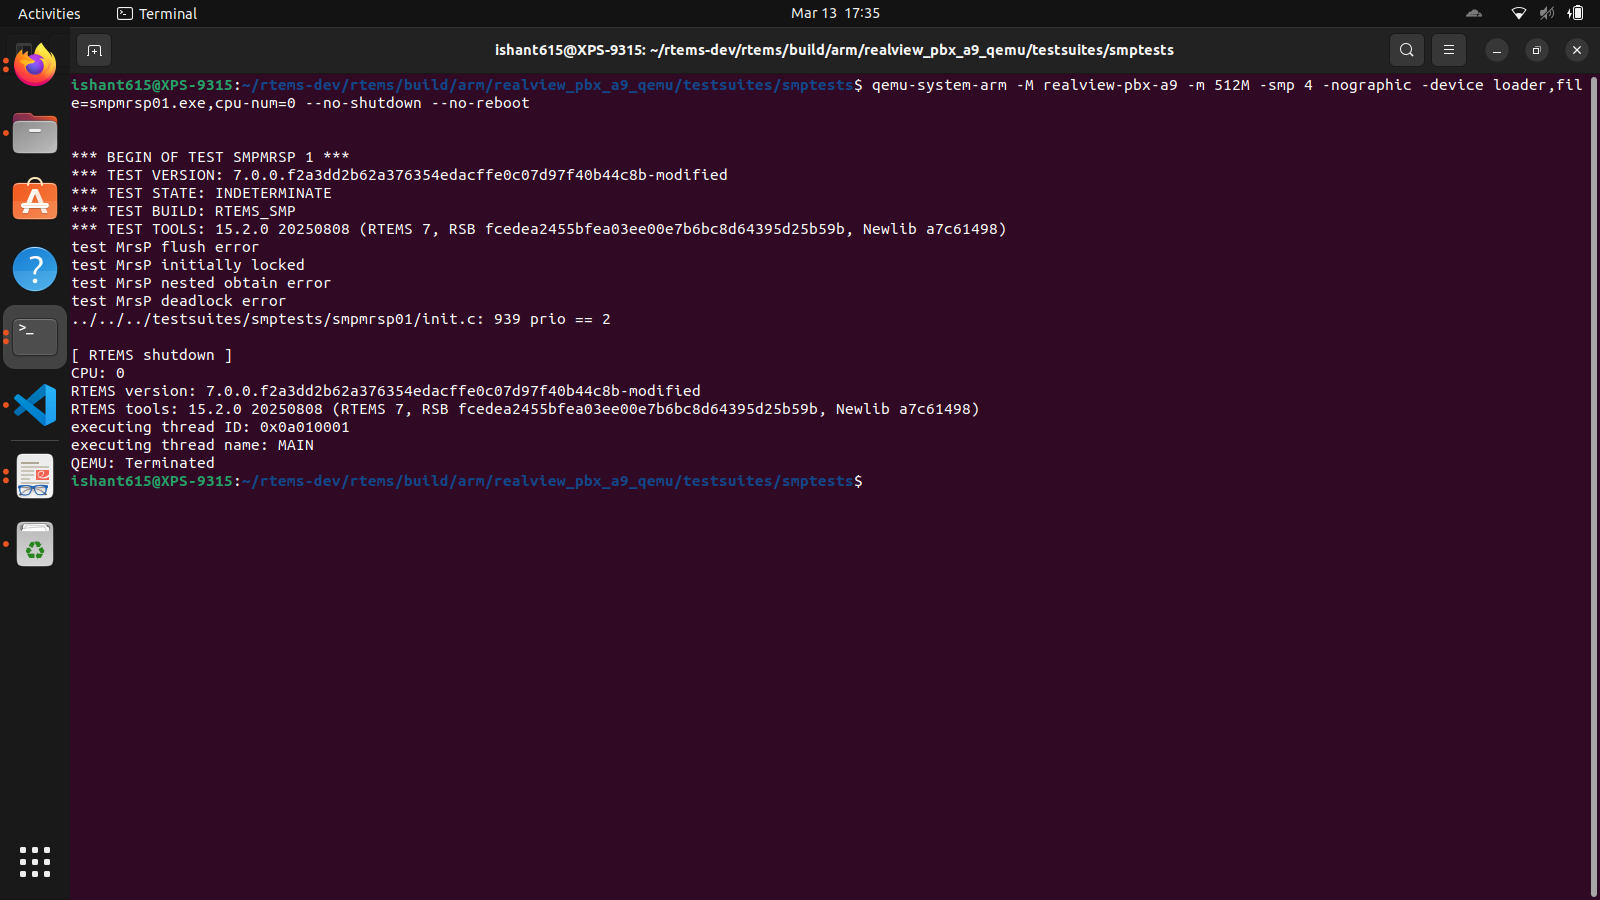This screenshot has width=1600, height=900.
Task: Click the Activities button
Action: tap(49, 14)
